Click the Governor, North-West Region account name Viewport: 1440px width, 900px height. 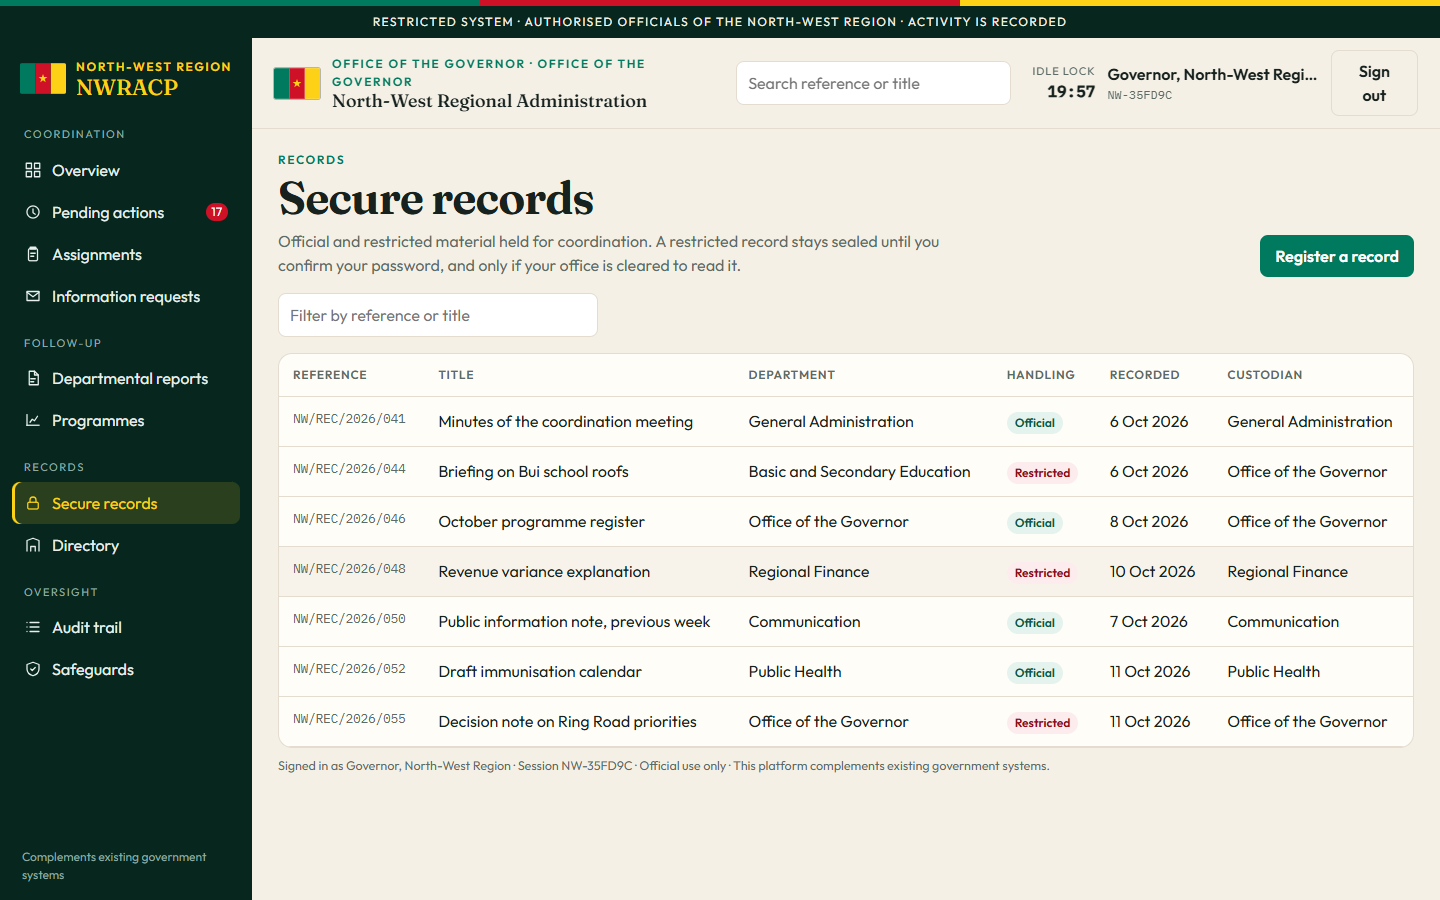point(1212,74)
